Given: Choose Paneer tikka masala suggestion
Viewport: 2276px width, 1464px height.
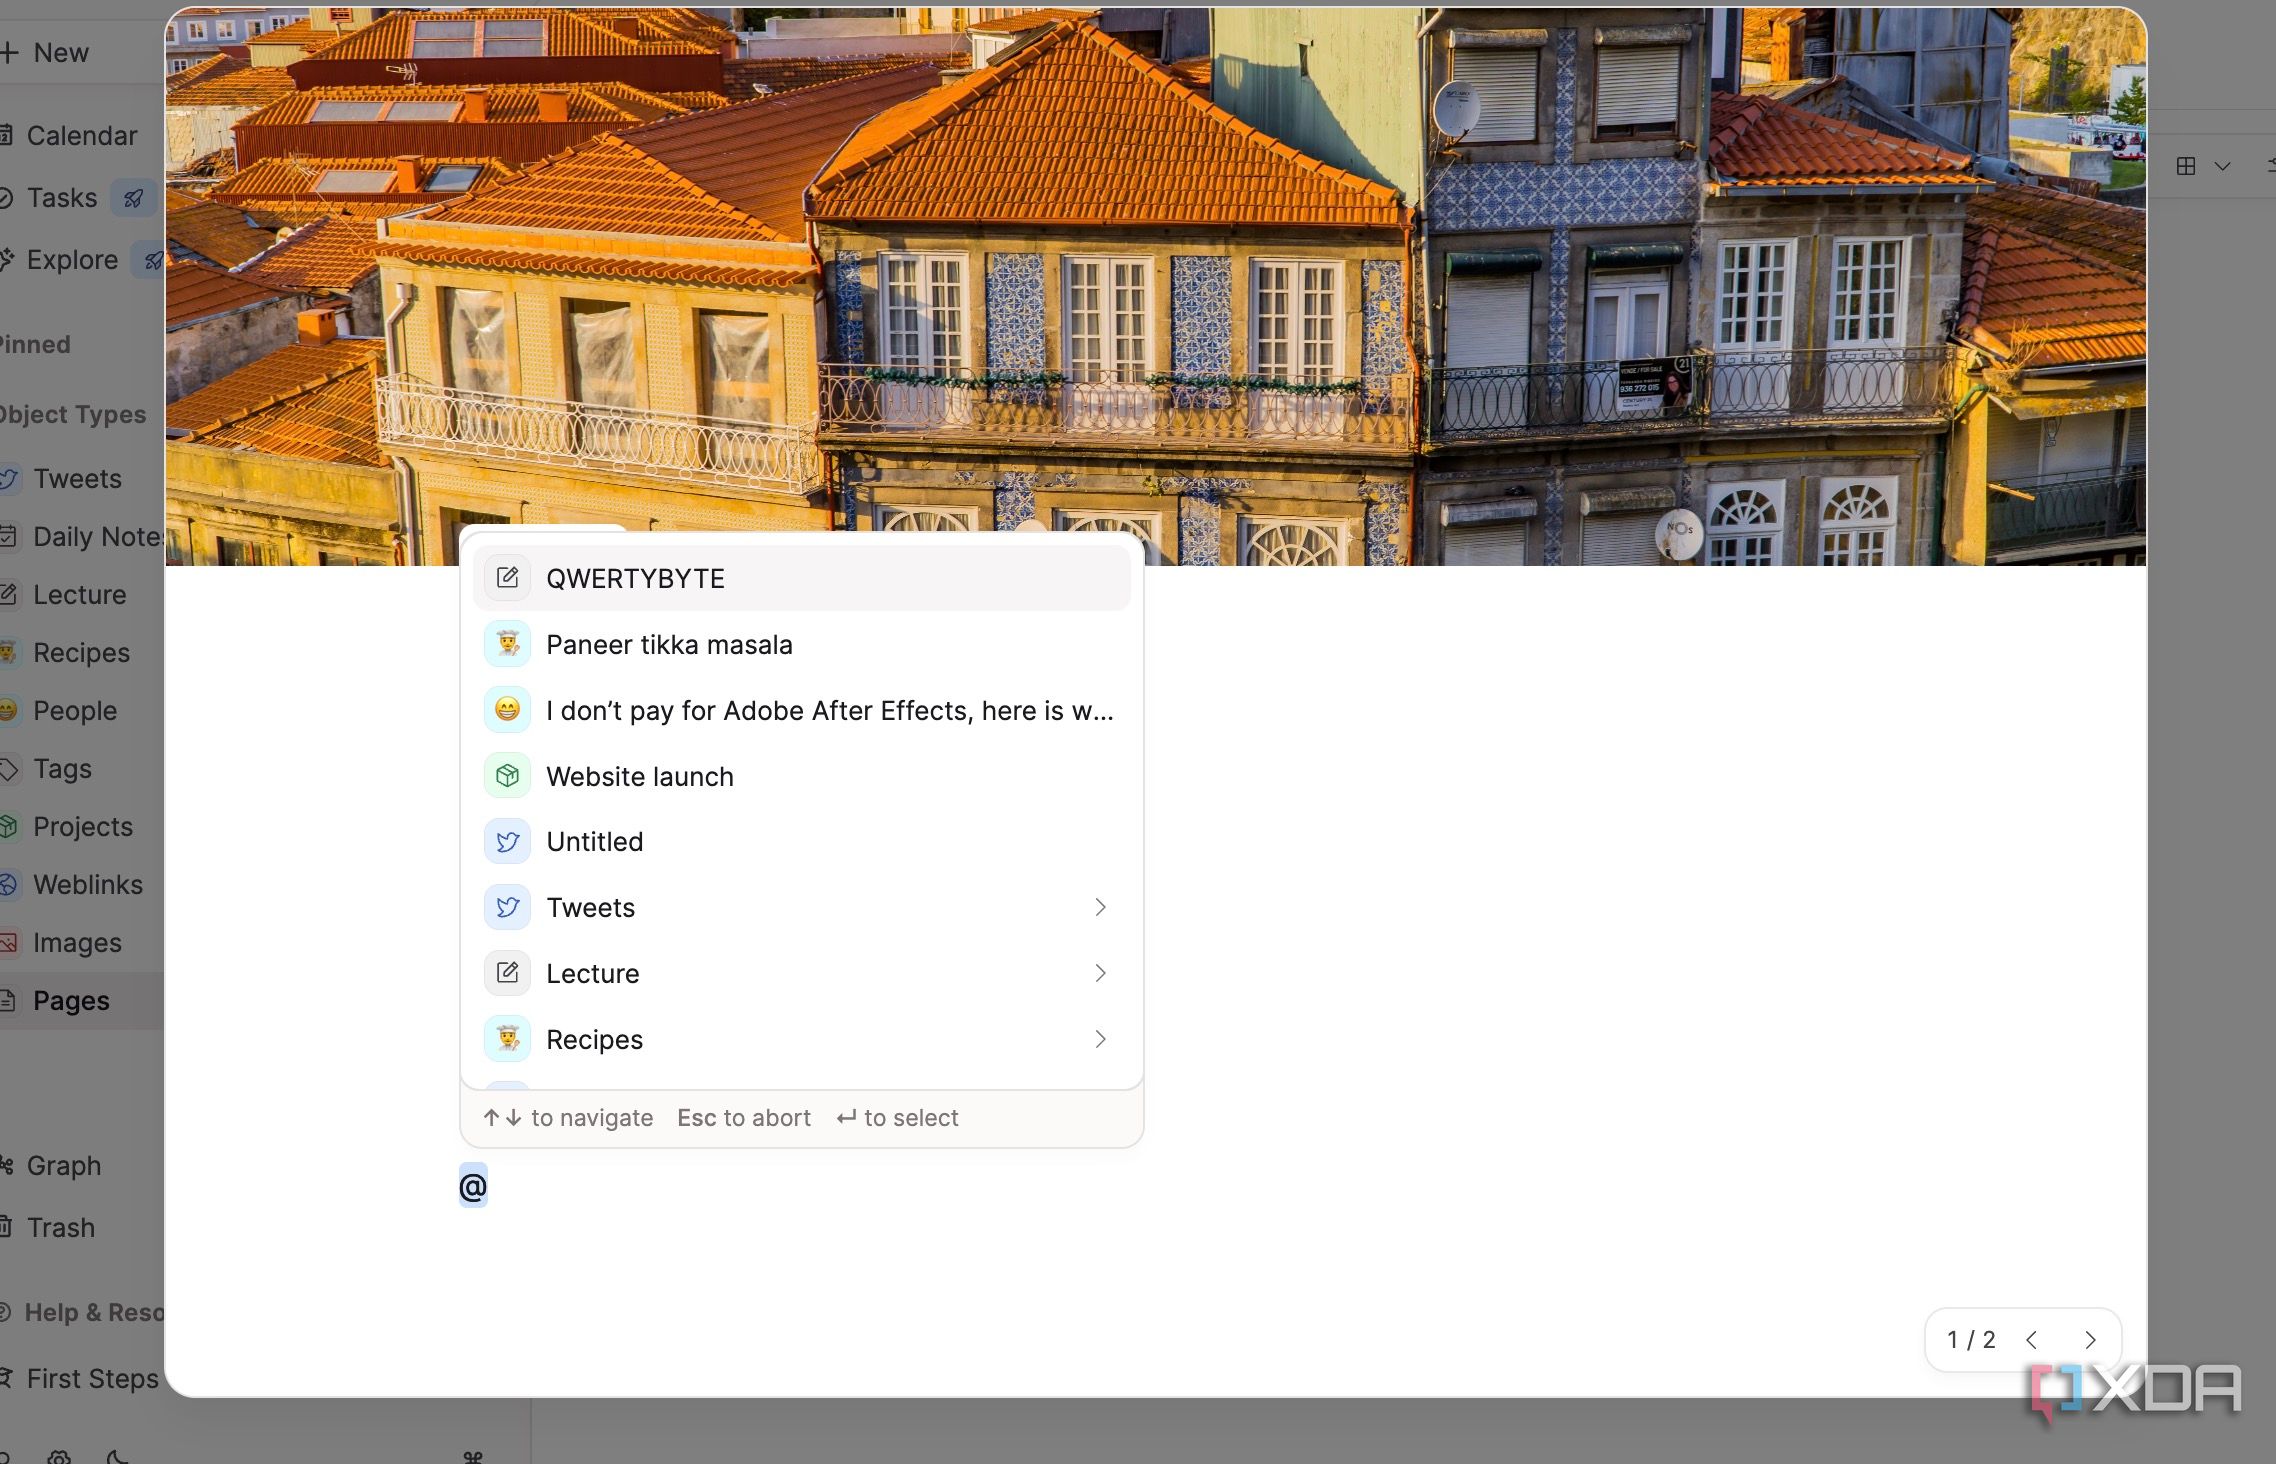Looking at the screenshot, I should click(801, 644).
